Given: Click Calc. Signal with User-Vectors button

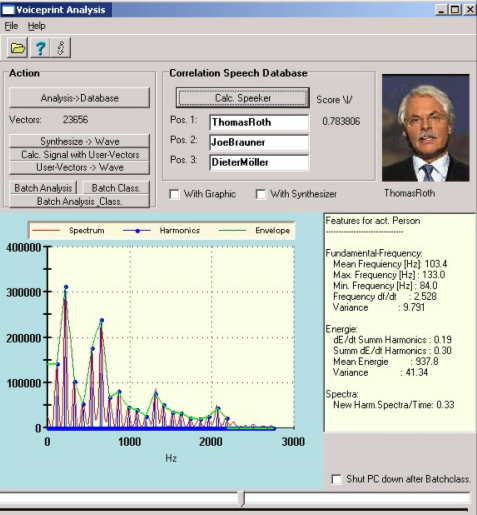Looking at the screenshot, I should (79, 155).
